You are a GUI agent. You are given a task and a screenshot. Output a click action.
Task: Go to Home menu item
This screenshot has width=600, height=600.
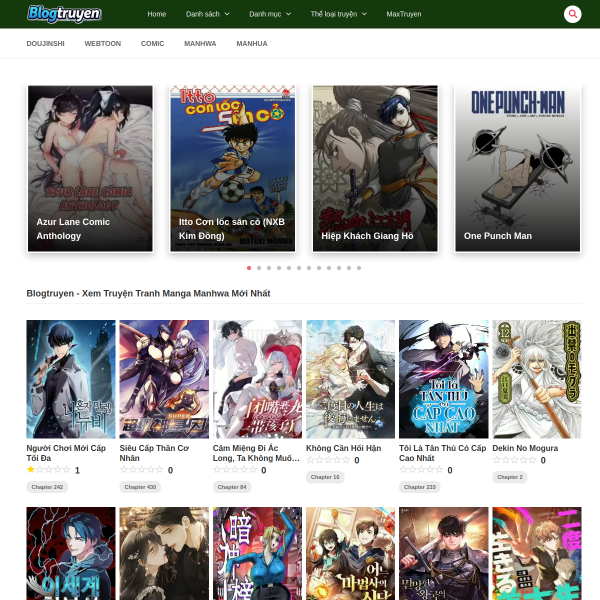click(157, 14)
